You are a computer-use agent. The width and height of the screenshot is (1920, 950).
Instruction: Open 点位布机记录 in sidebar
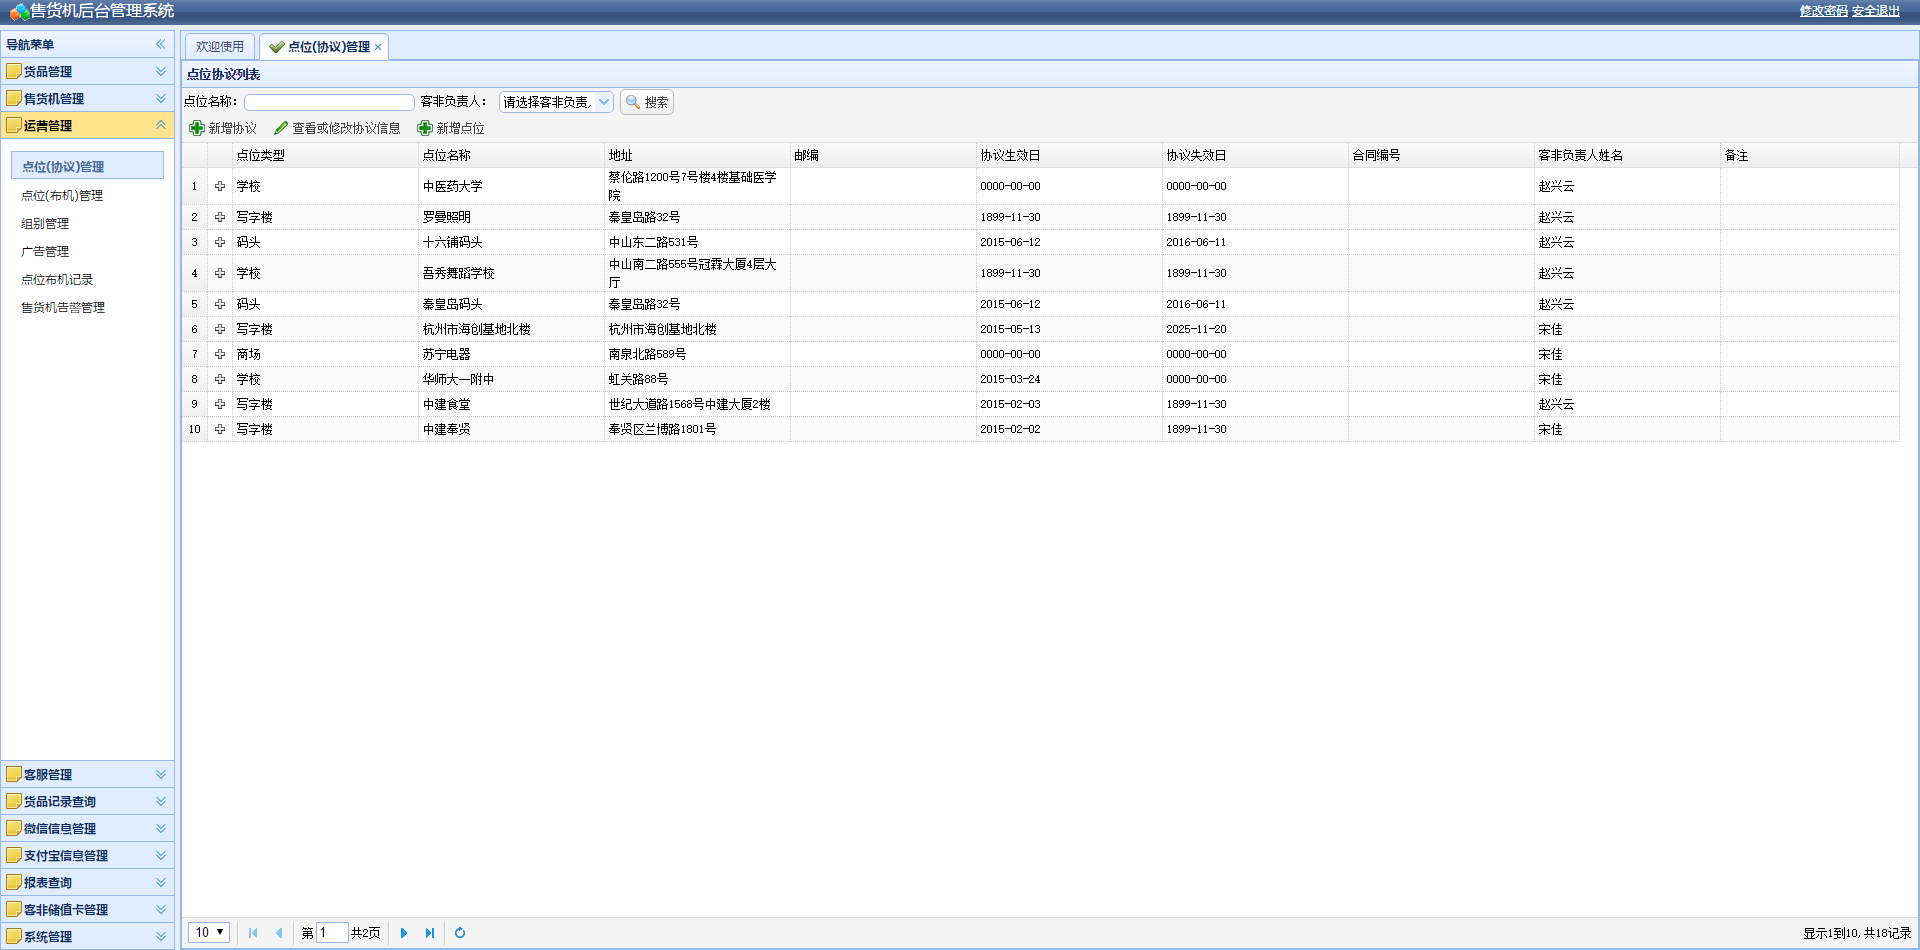pyautogui.click(x=57, y=279)
